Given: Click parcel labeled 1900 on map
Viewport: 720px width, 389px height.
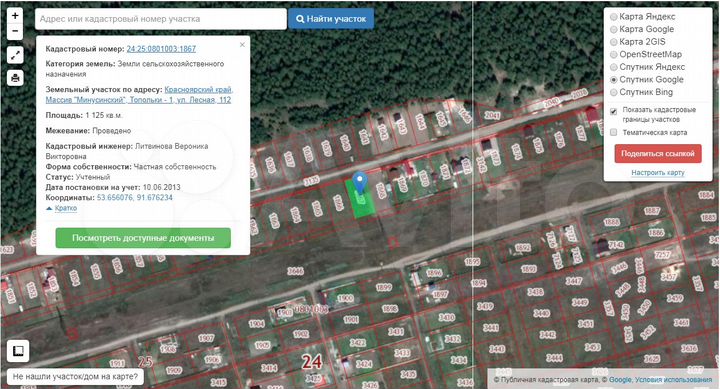Looking at the screenshot, I should 345,298.
